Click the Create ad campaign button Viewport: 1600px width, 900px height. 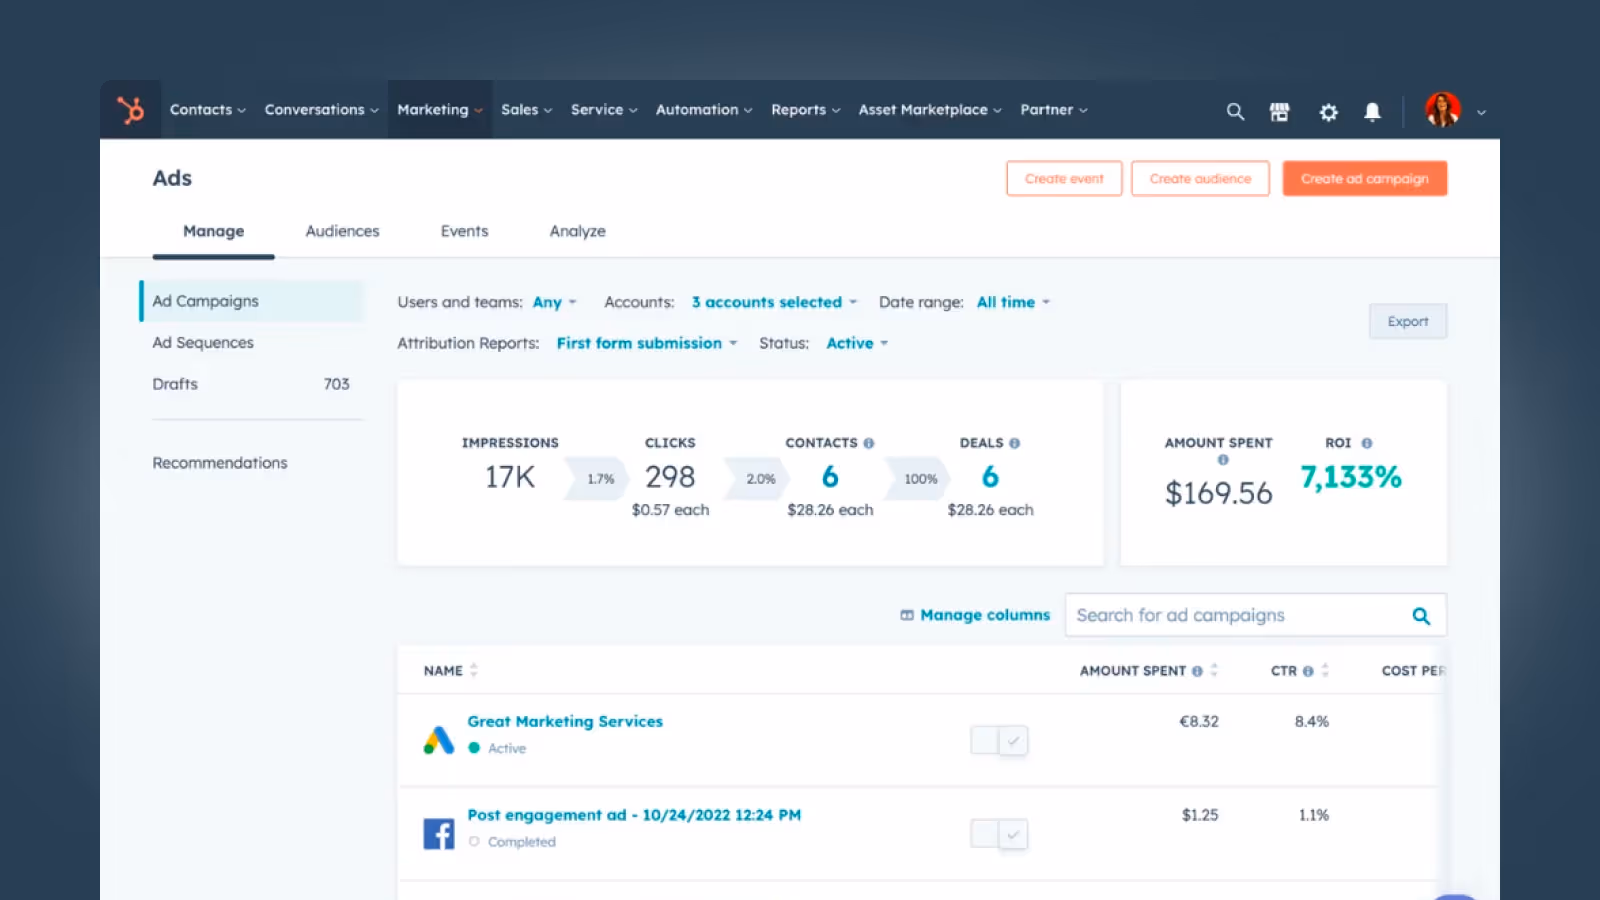[1365, 178]
